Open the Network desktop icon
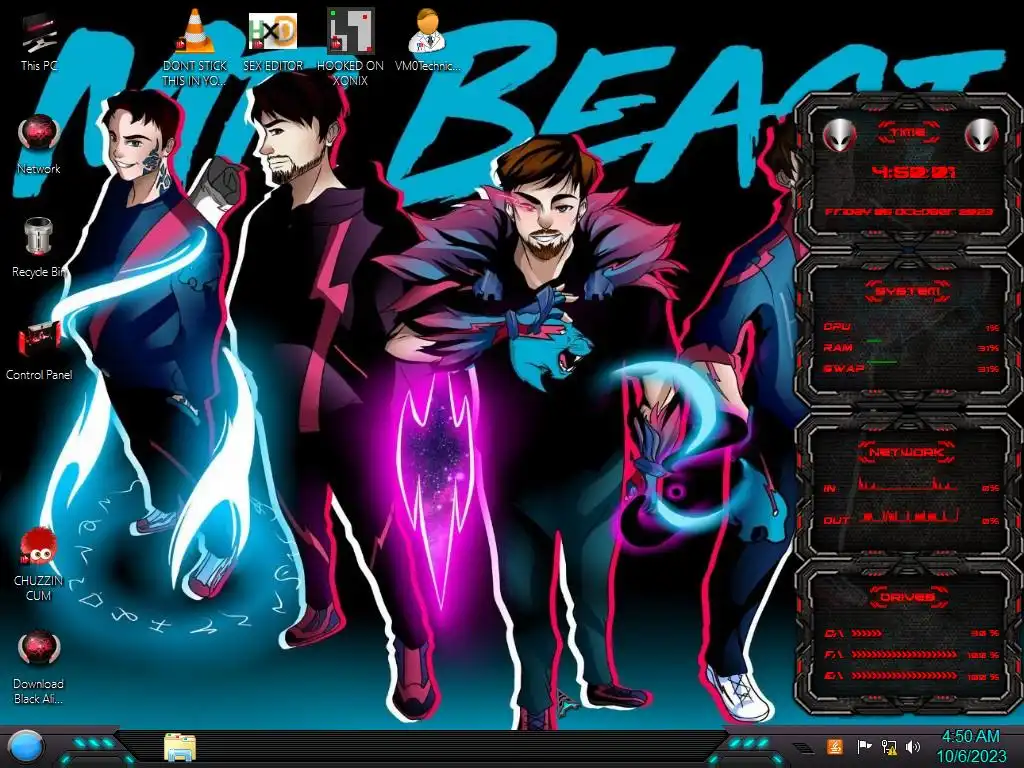Viewport: 1024px width, 768px height. click(x=39, y=145)
